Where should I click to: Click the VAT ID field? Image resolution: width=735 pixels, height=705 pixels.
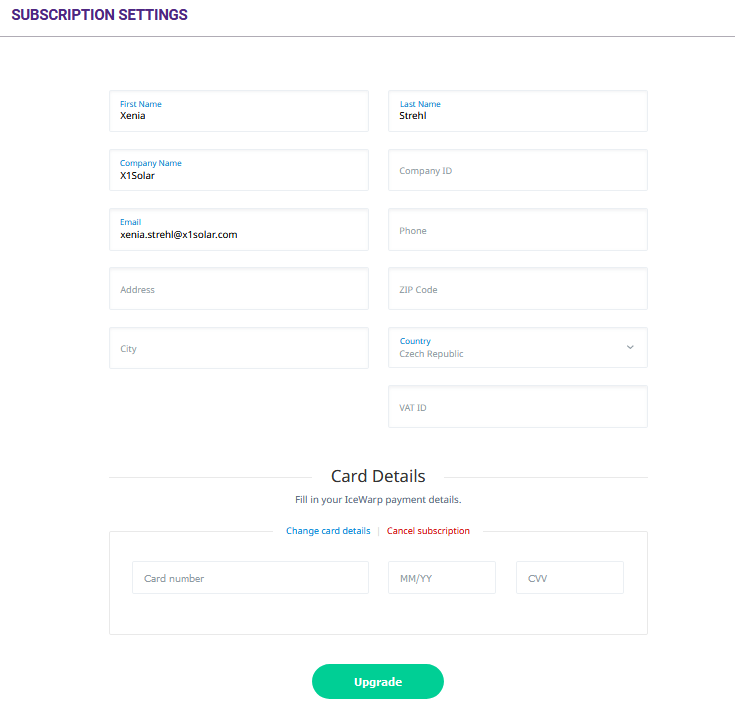click(518, 407)
